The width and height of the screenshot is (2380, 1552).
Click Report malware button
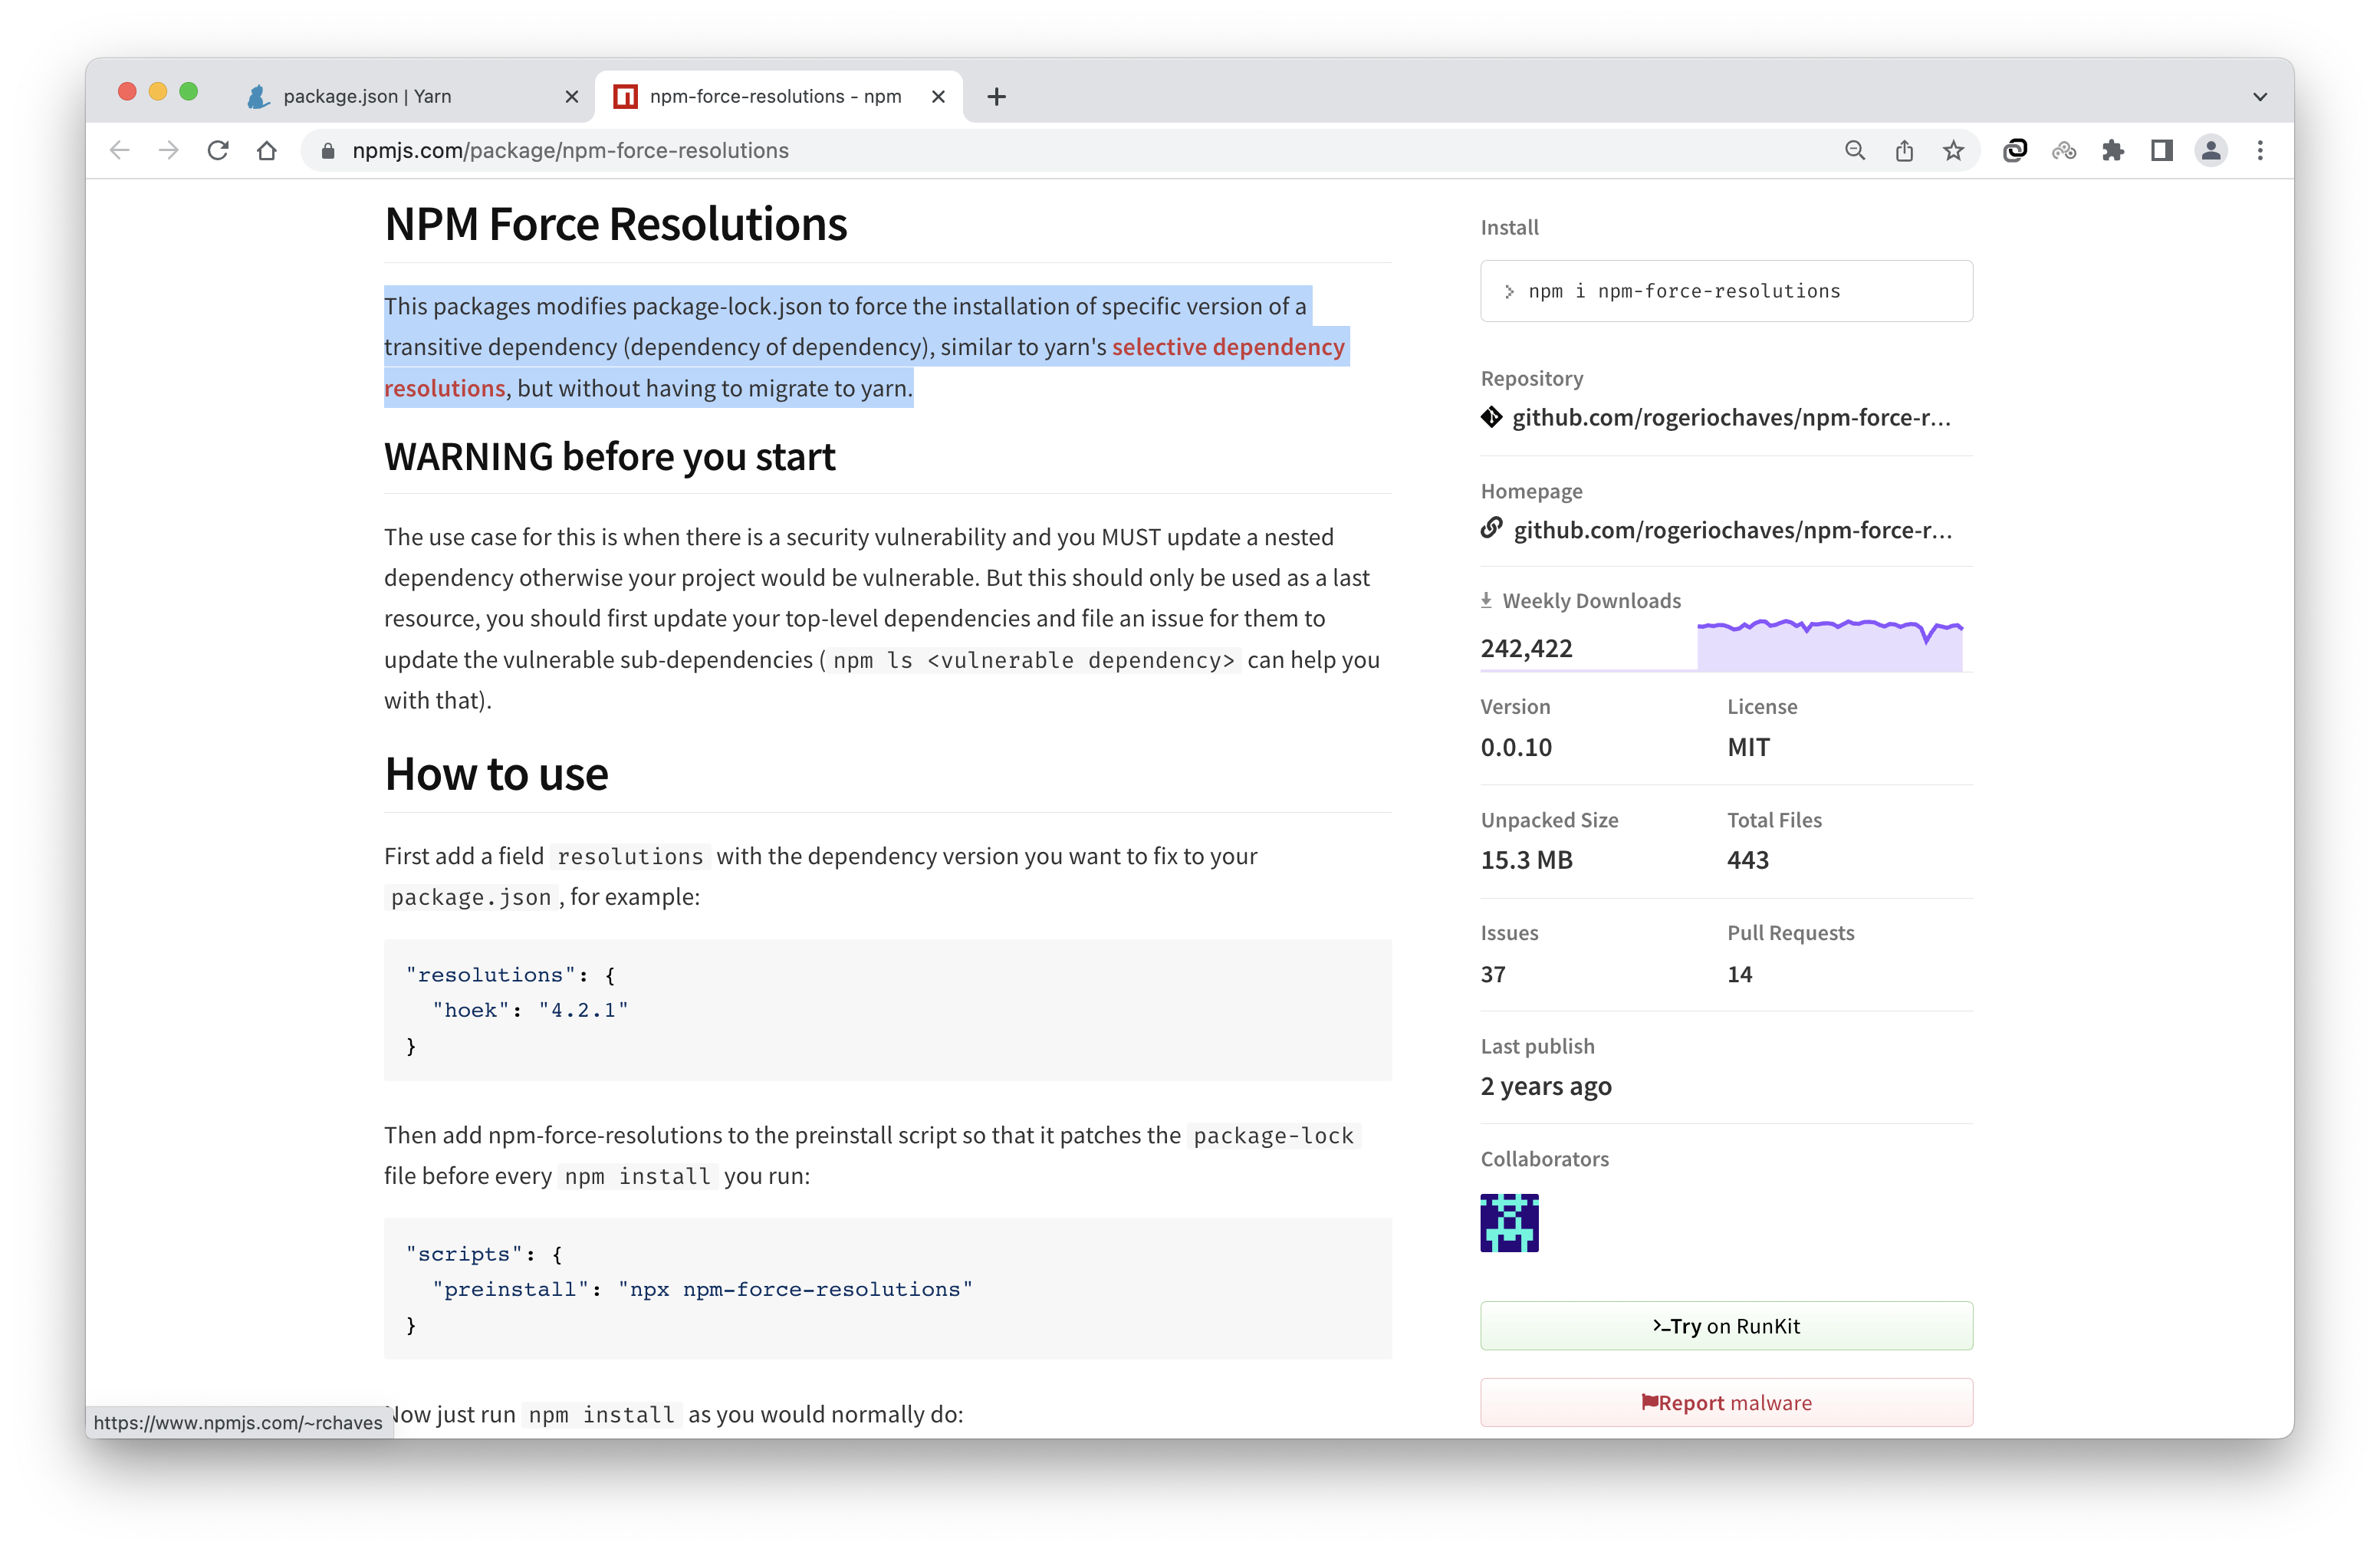(x=1726, y=1403)
